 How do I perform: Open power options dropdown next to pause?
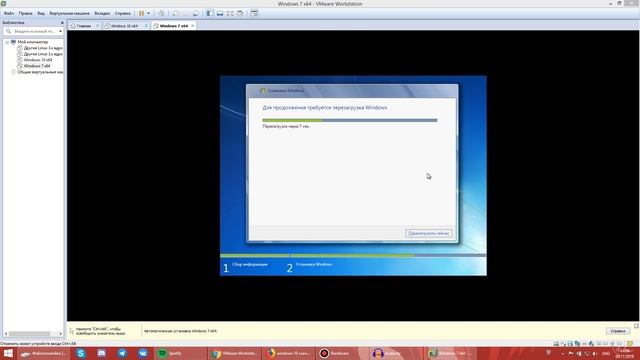tap(148, 13)
